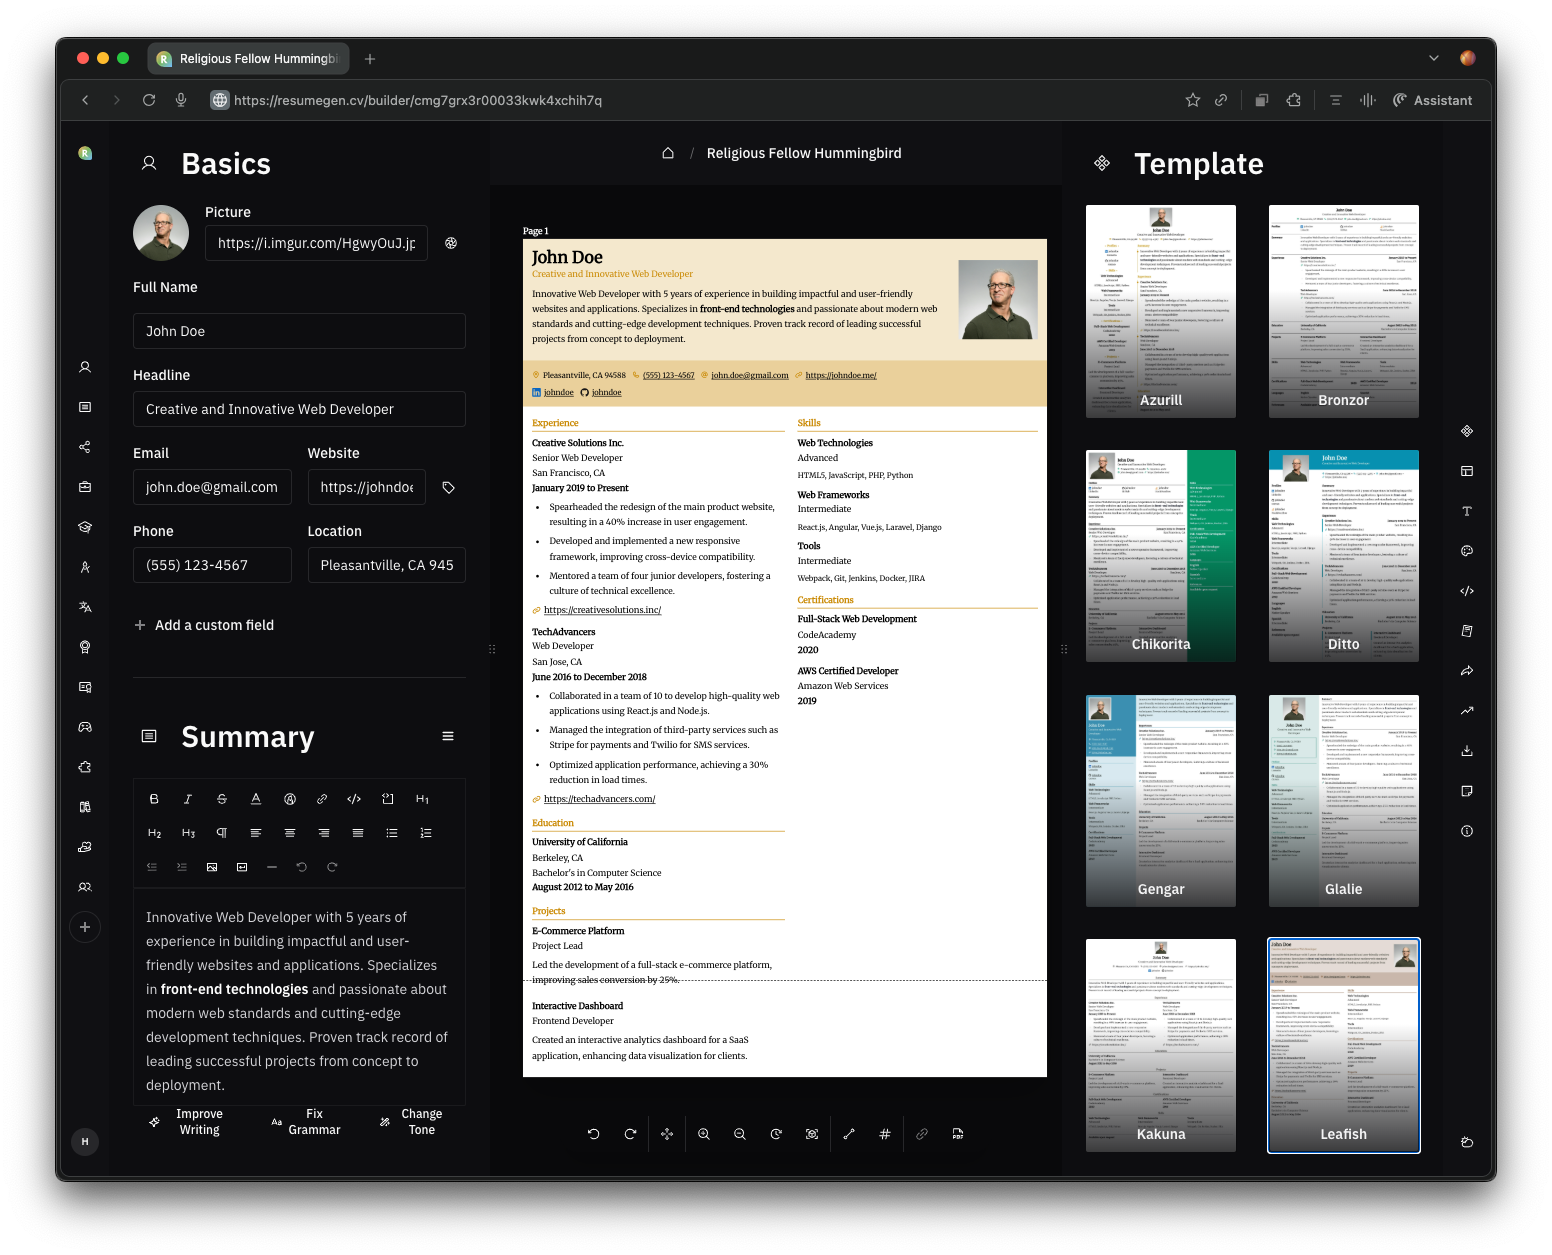Open Website field options via the tag icon
1552x1255 pixels.
tap(449, 488)
